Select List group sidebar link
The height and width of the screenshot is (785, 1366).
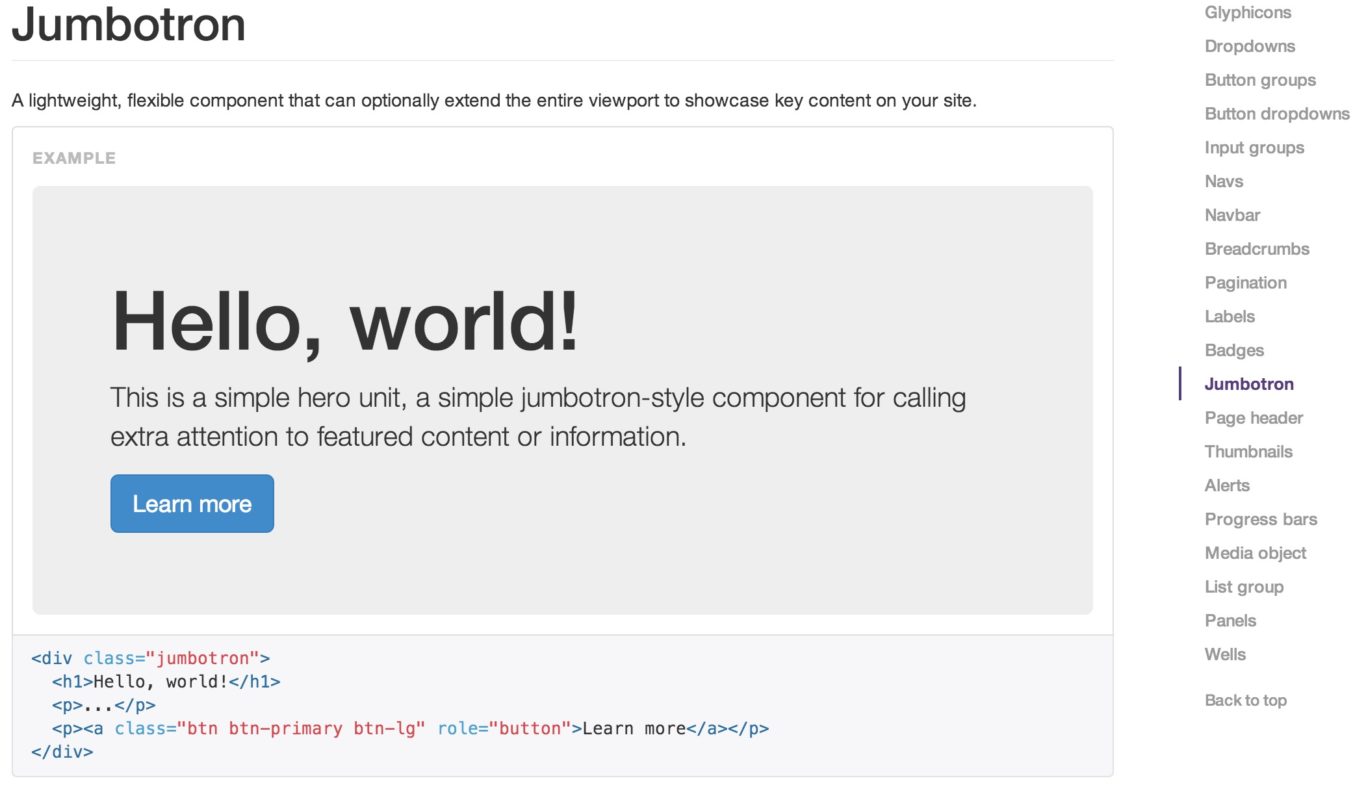pyautogui.click(x=1244, y=587)
